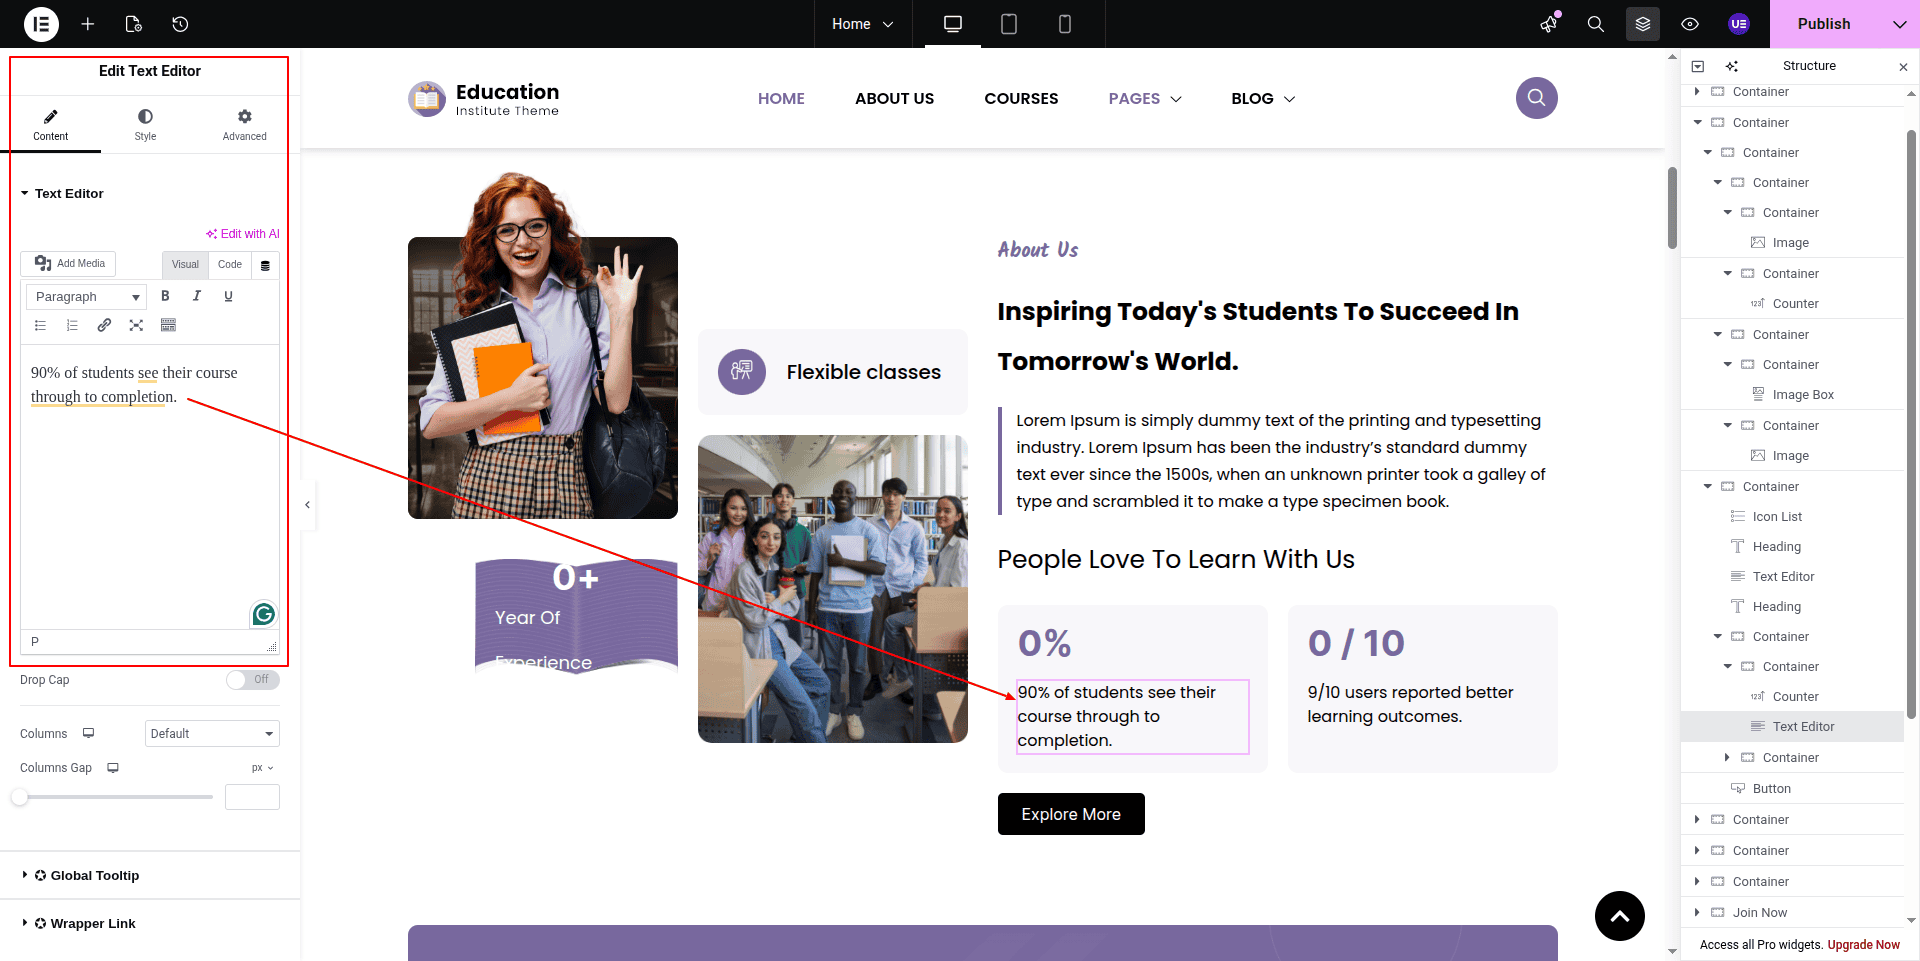The width and height of the screenshot is (1920, 961).
Task: Click the Publish button
Action: click(x=1823, y=24)
